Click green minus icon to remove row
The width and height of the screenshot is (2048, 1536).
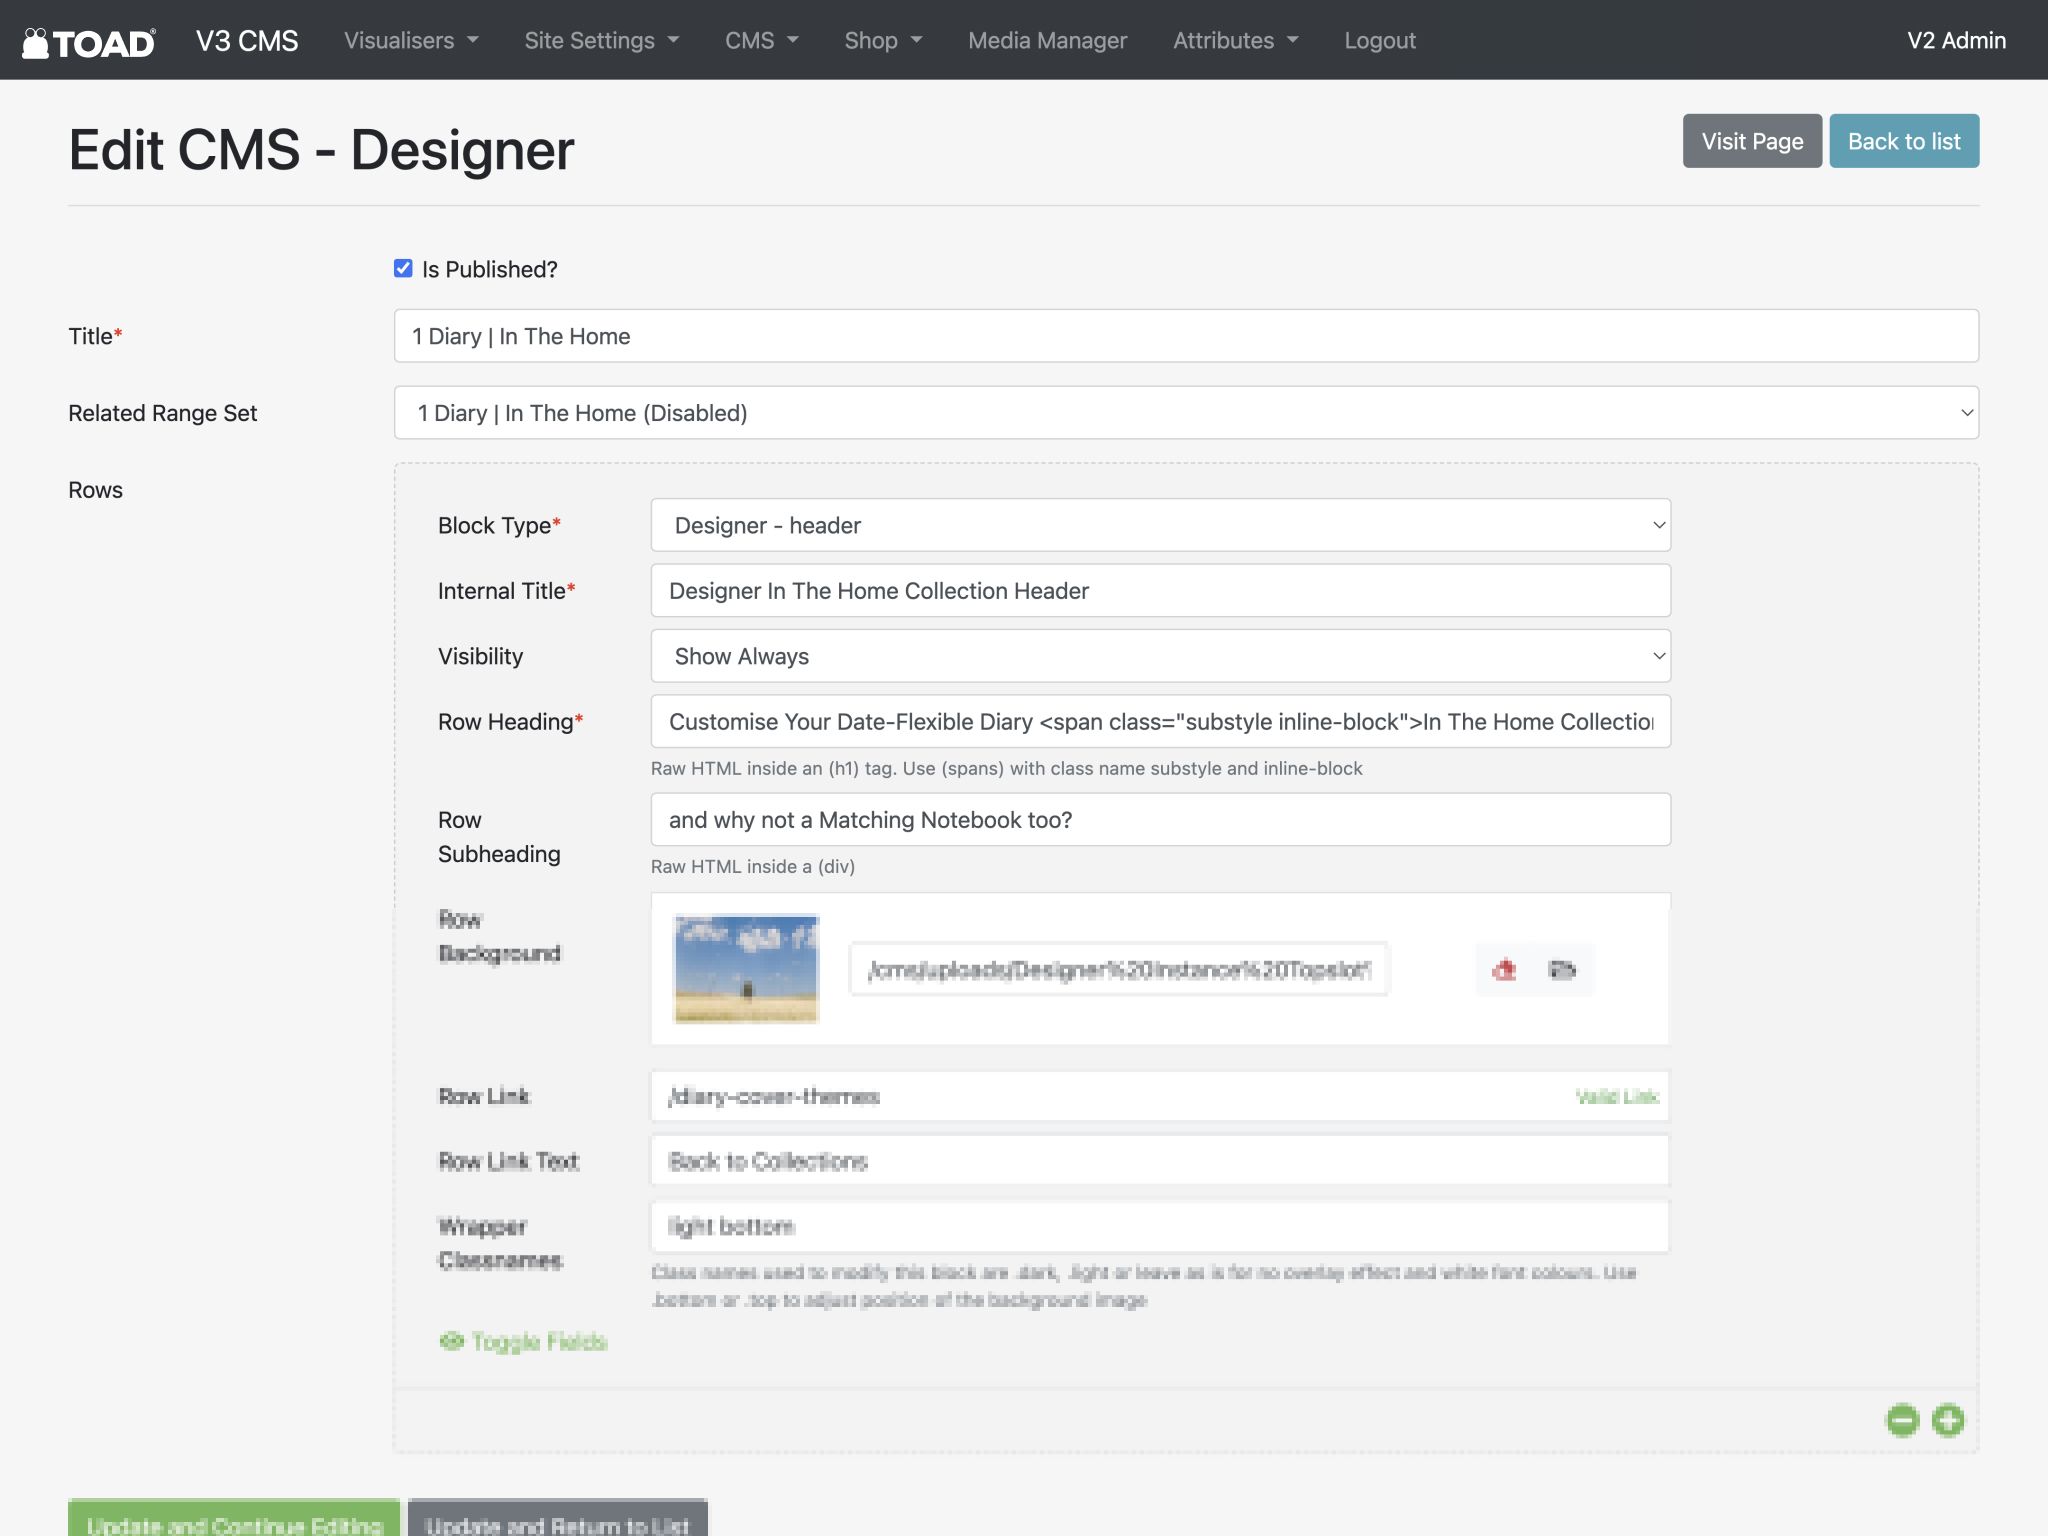point(1902,1420)
